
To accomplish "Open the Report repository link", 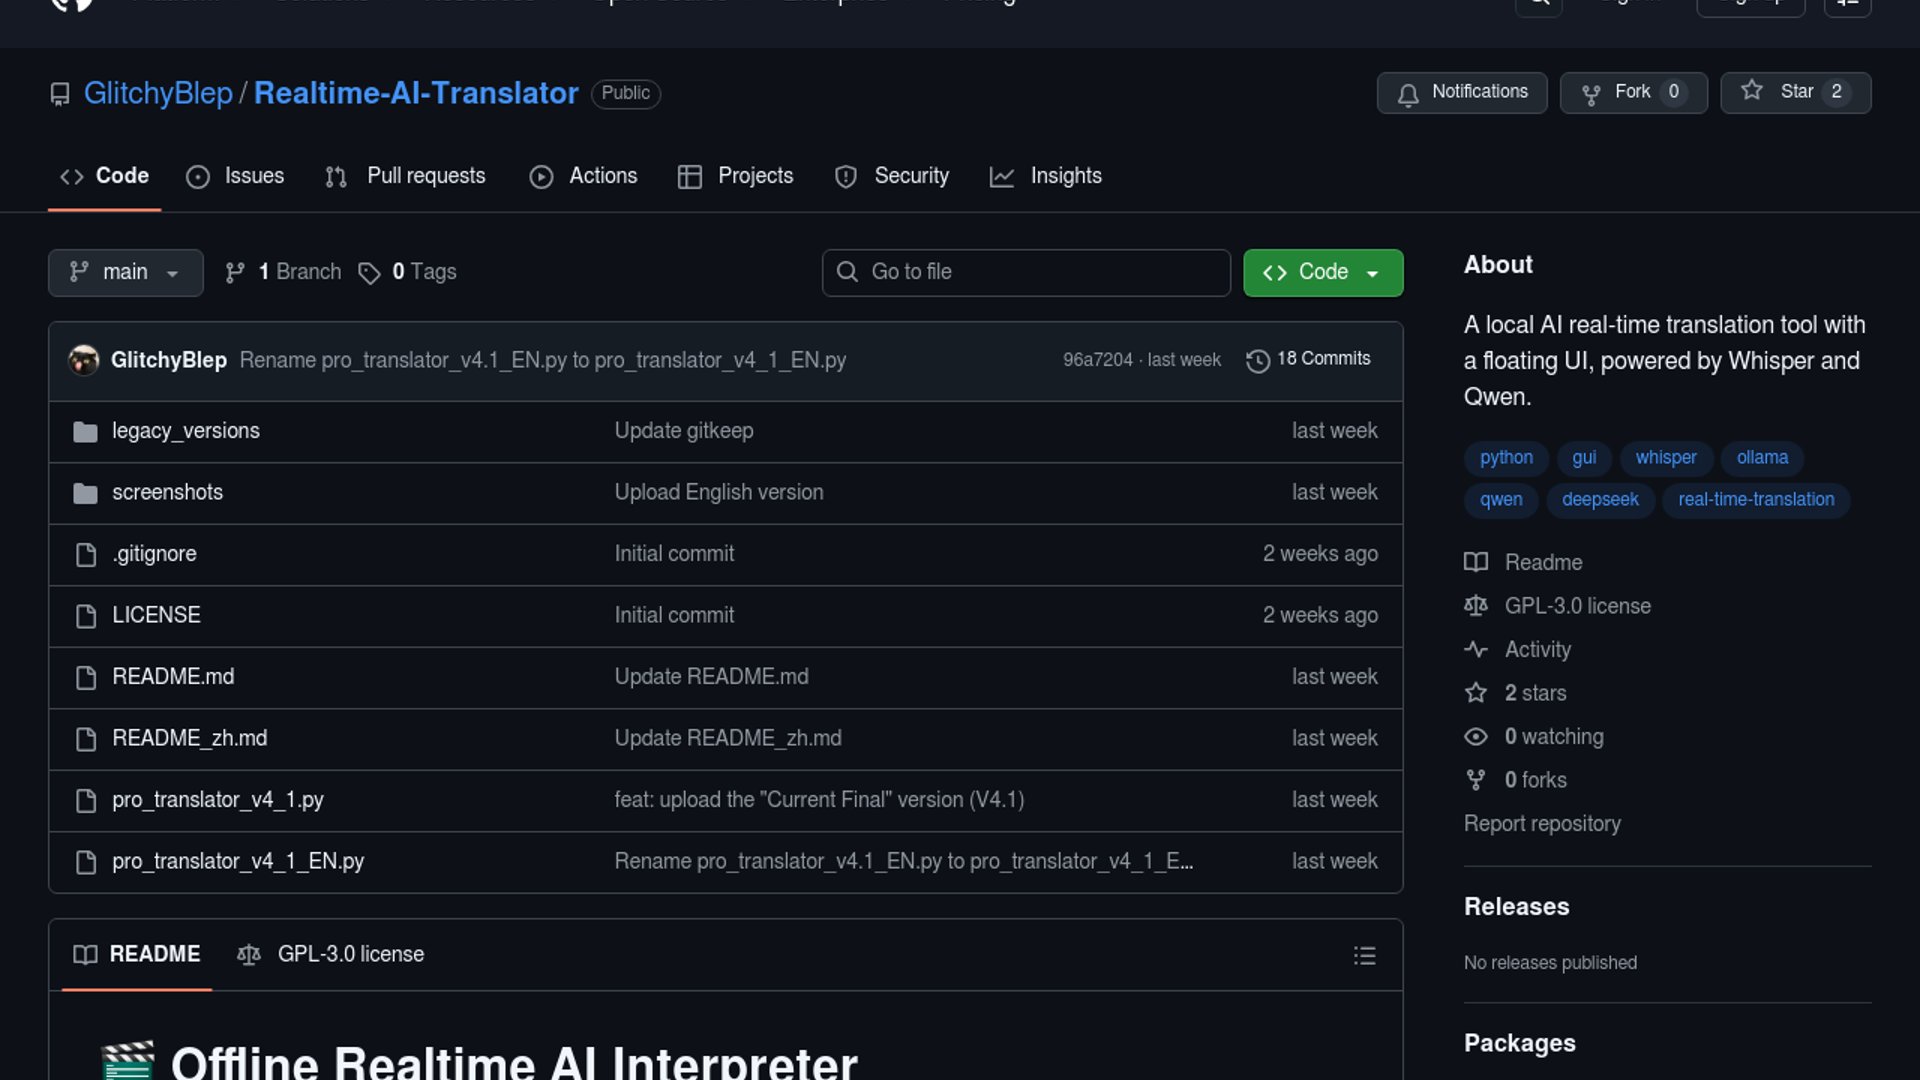I will click(x=1542, y=824).
